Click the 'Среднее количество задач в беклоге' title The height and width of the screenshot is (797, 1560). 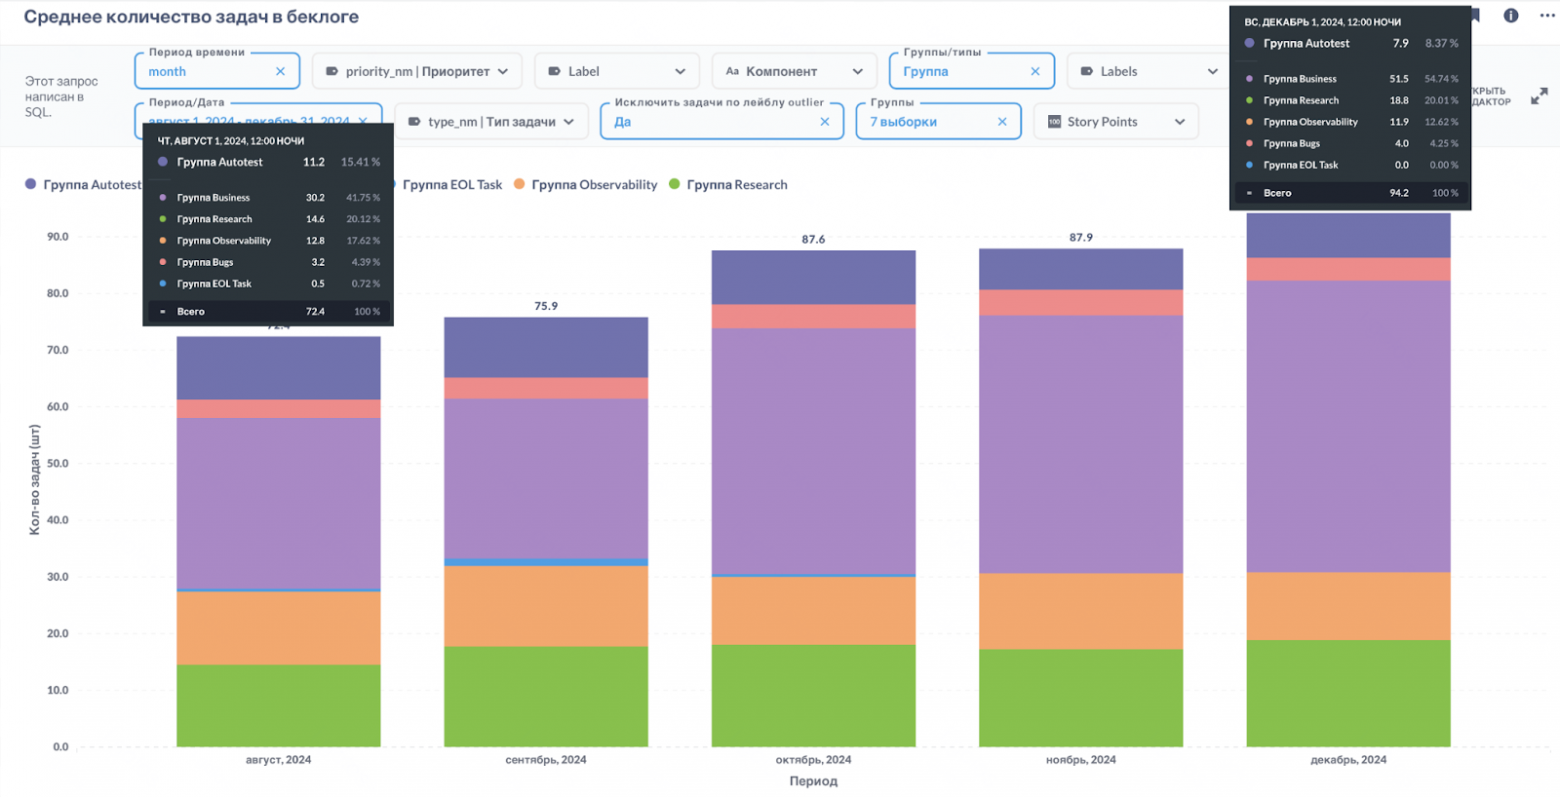[x=191, y=17]
